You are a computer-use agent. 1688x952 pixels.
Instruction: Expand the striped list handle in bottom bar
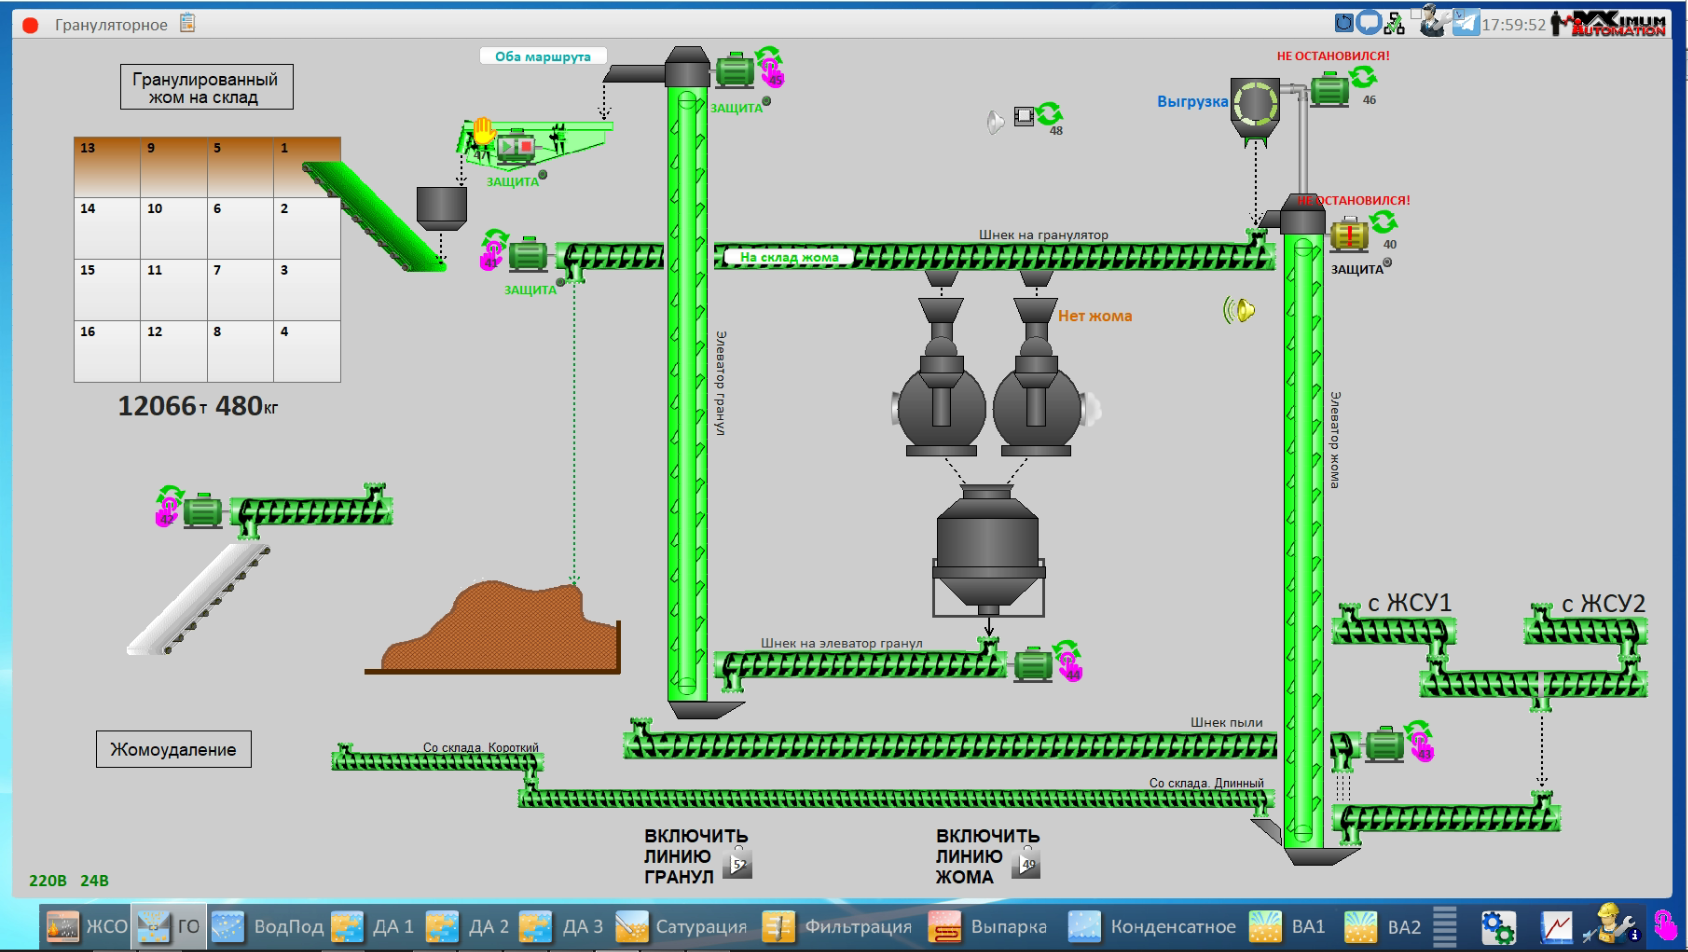pyautogui.click(x=1444, y=926)
